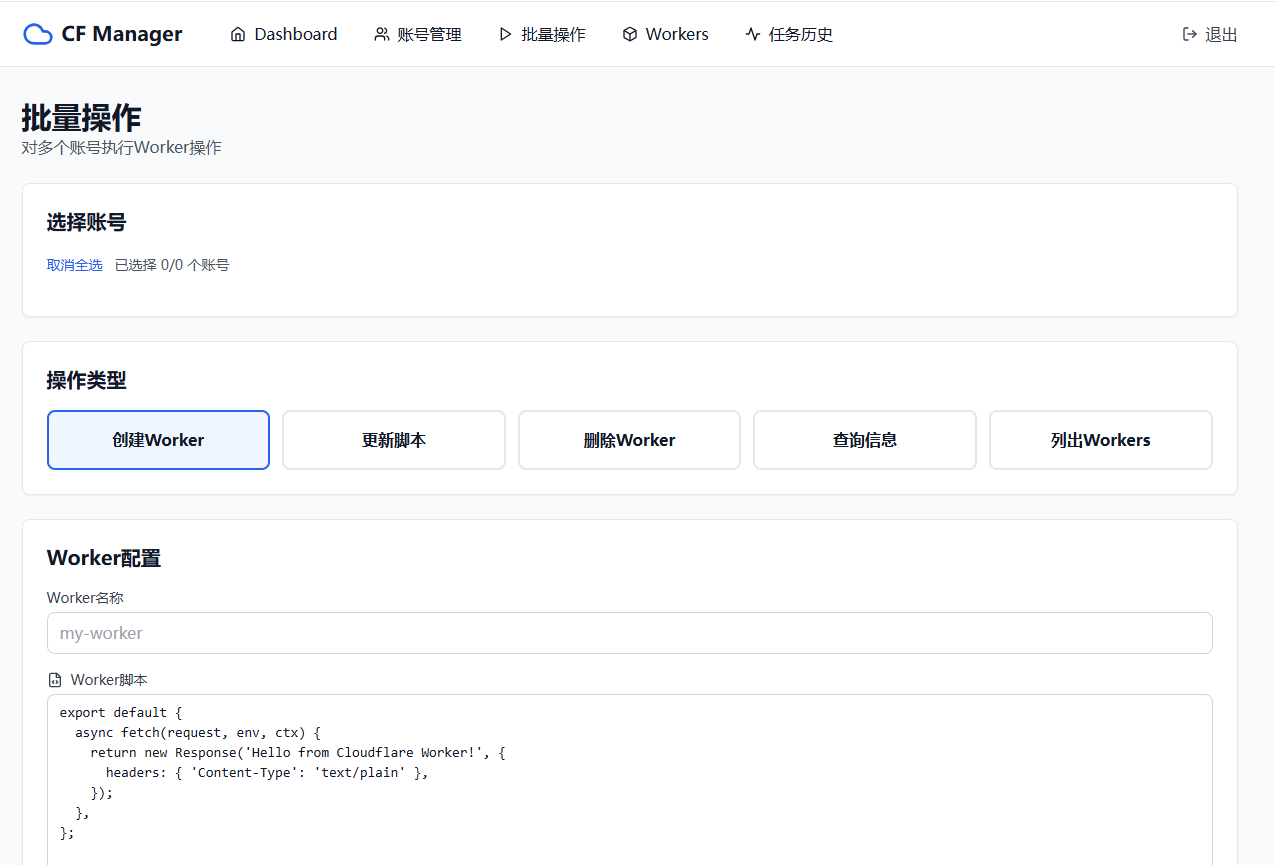Click the Worker脚本 label text
Screen dimensions: 1275x865
point(109,680)
